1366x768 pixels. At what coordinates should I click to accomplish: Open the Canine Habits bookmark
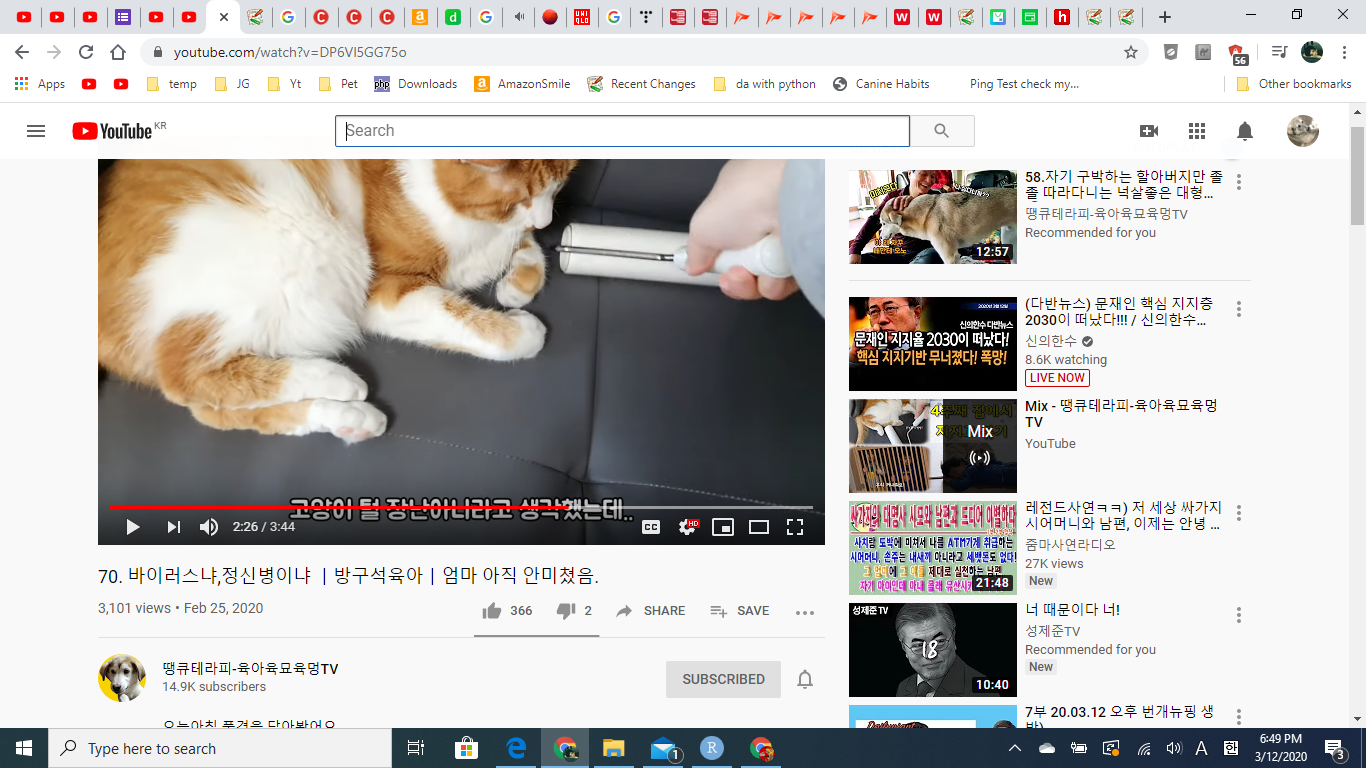click(x=881, y=84)
